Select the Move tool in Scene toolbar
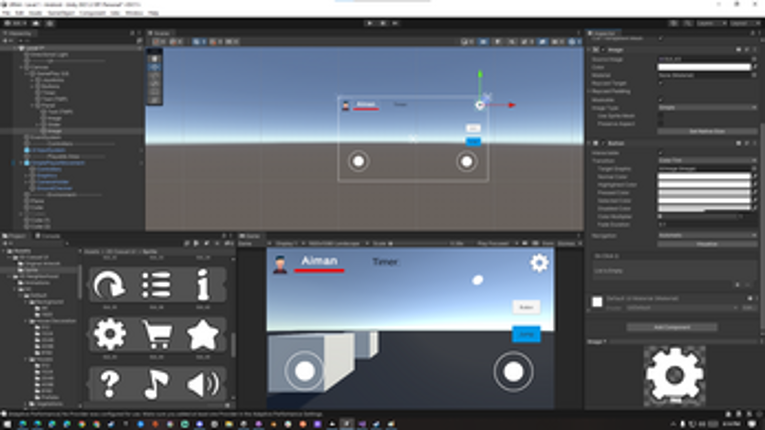 point(154,67)
